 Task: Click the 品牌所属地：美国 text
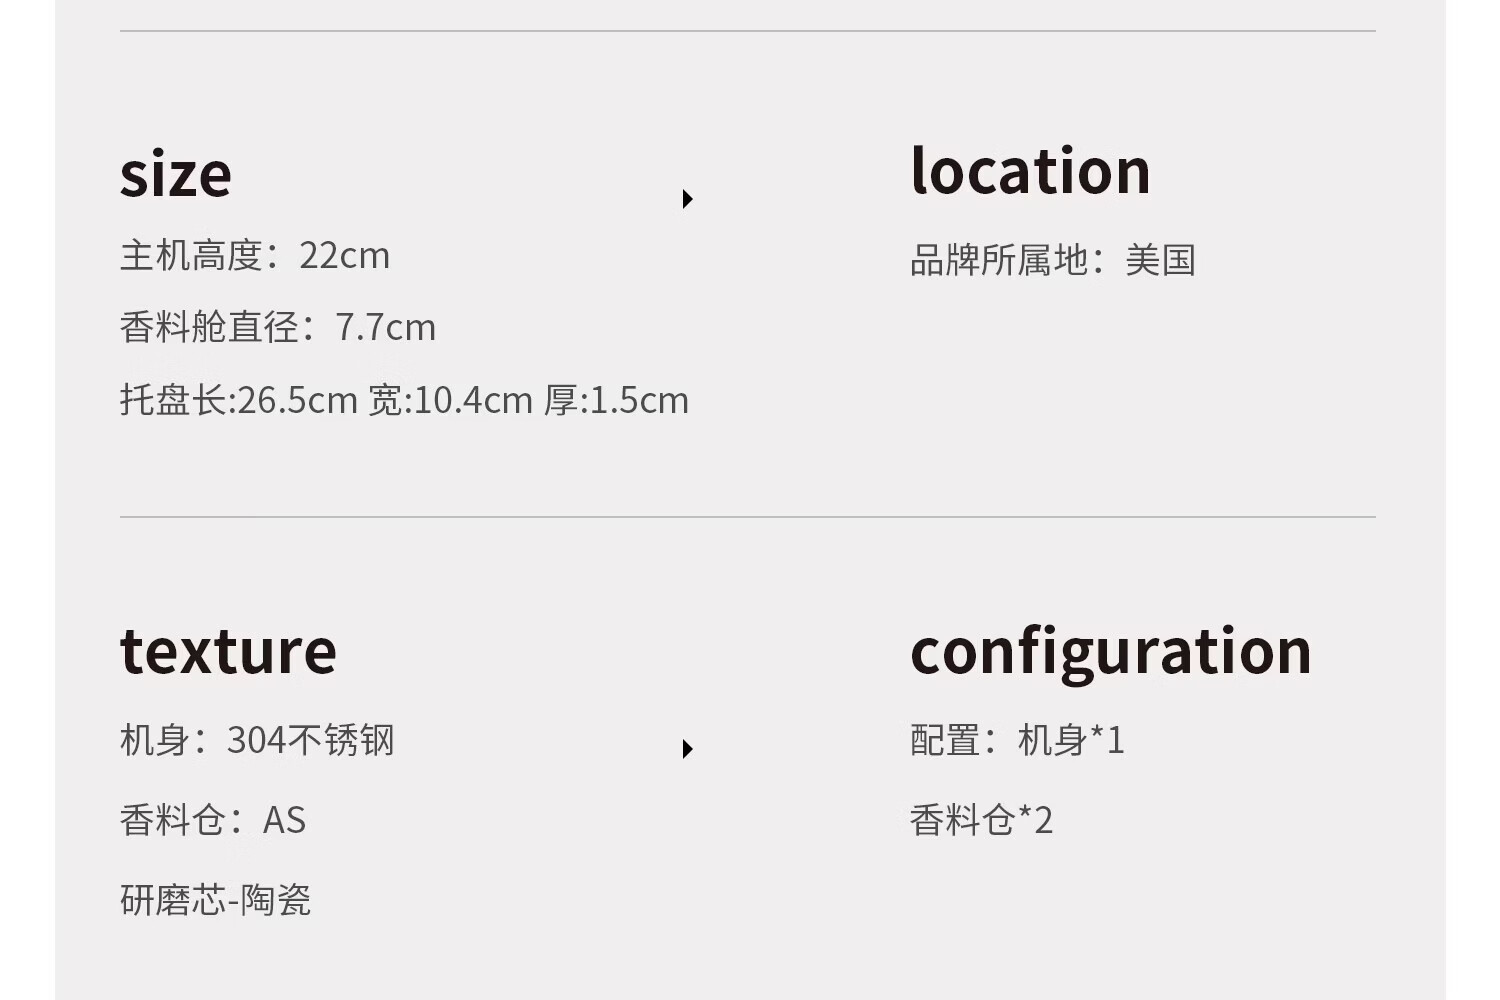click(1052, 261)
